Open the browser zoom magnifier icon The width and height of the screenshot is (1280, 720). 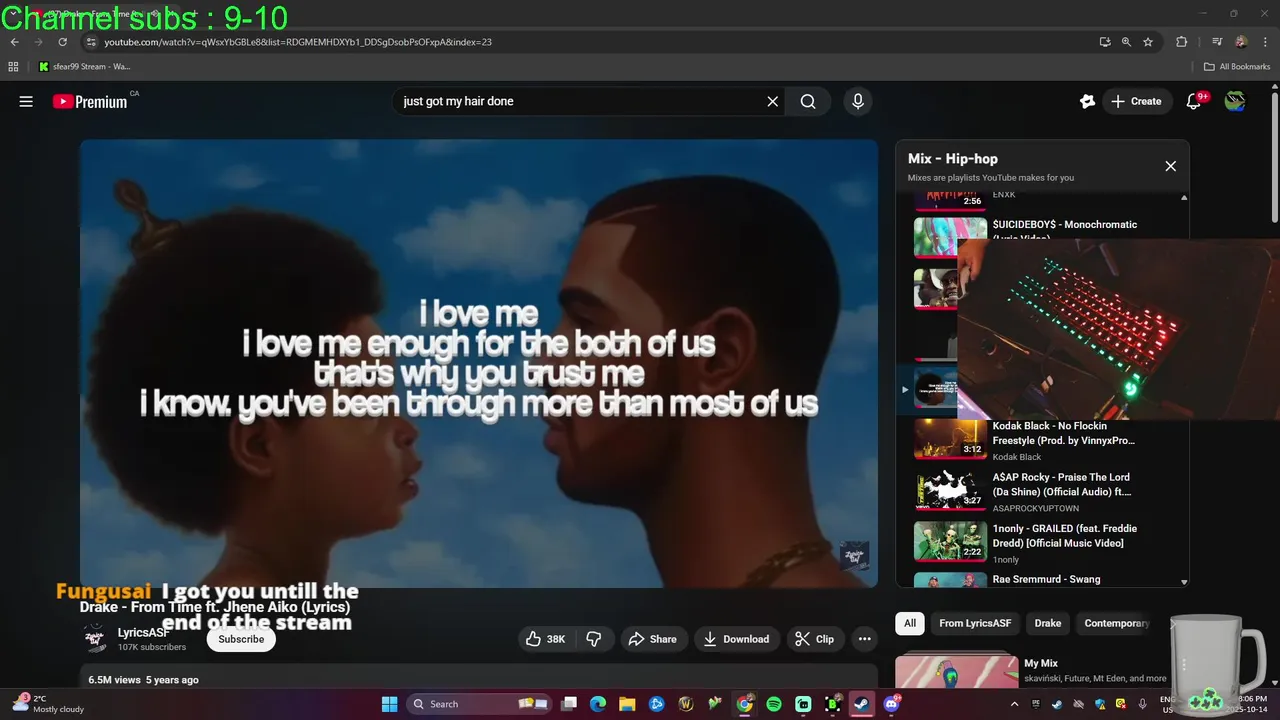tap(1126, 42)
